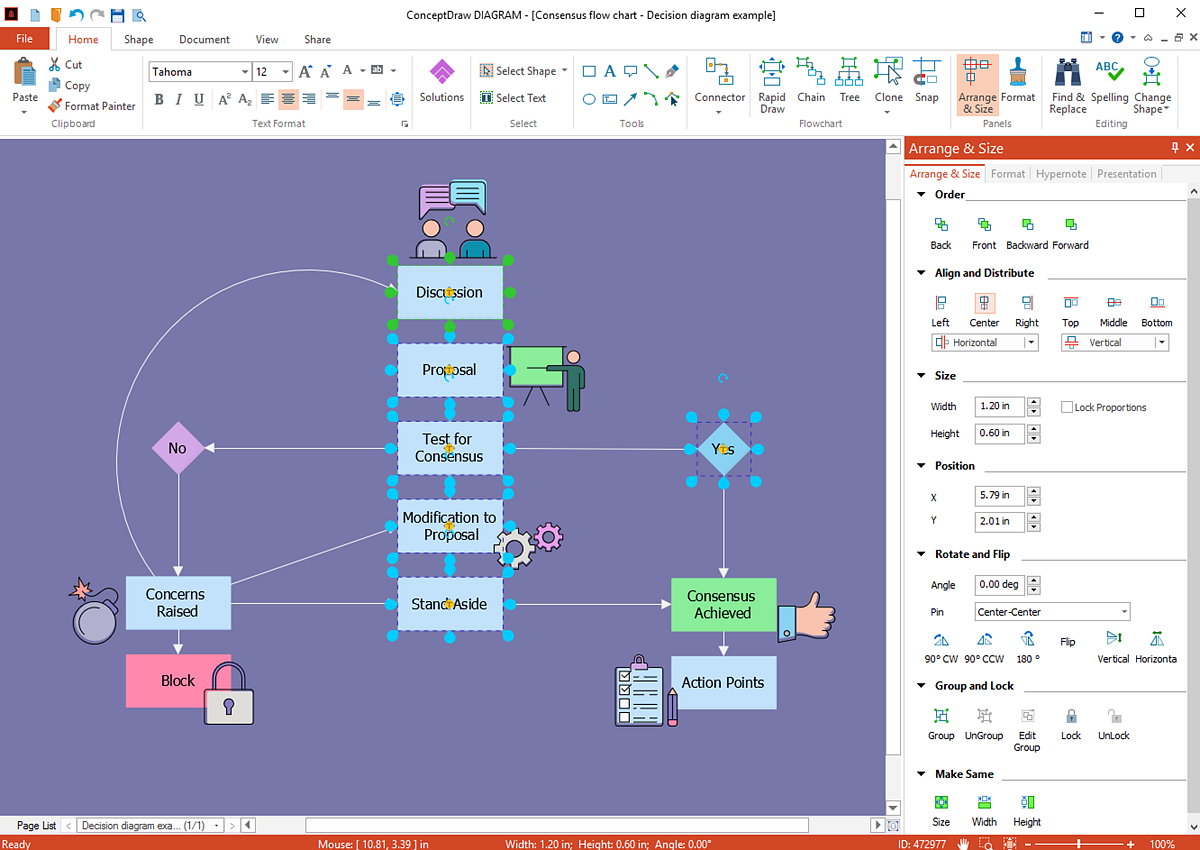This screenshot has width=1200, height=850.
Task: Align shapes to Bottom
Action: 1156,312
